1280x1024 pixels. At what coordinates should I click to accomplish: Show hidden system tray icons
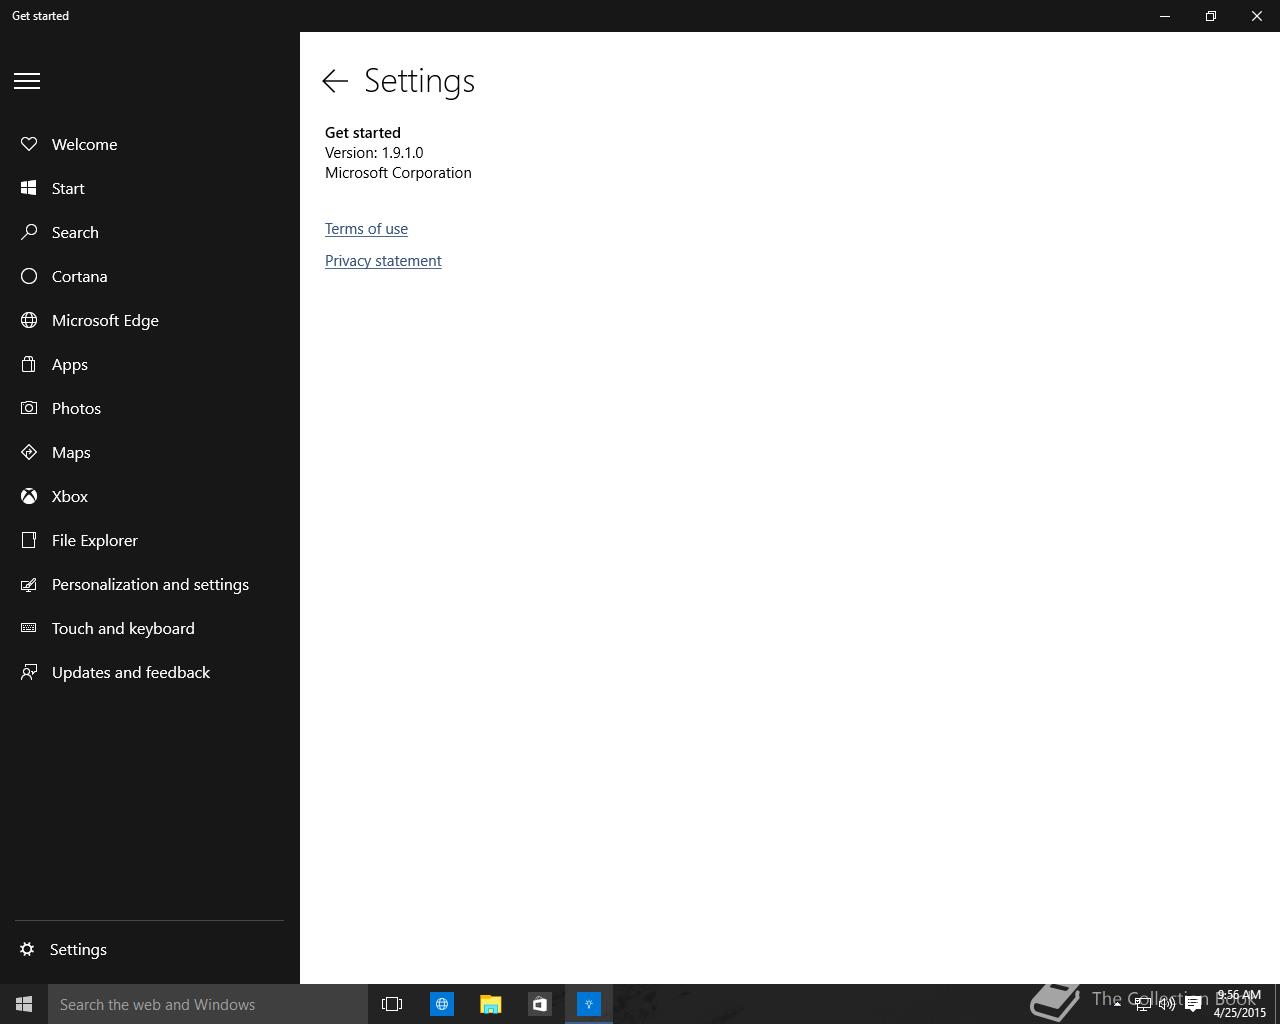[1117, 1004]
